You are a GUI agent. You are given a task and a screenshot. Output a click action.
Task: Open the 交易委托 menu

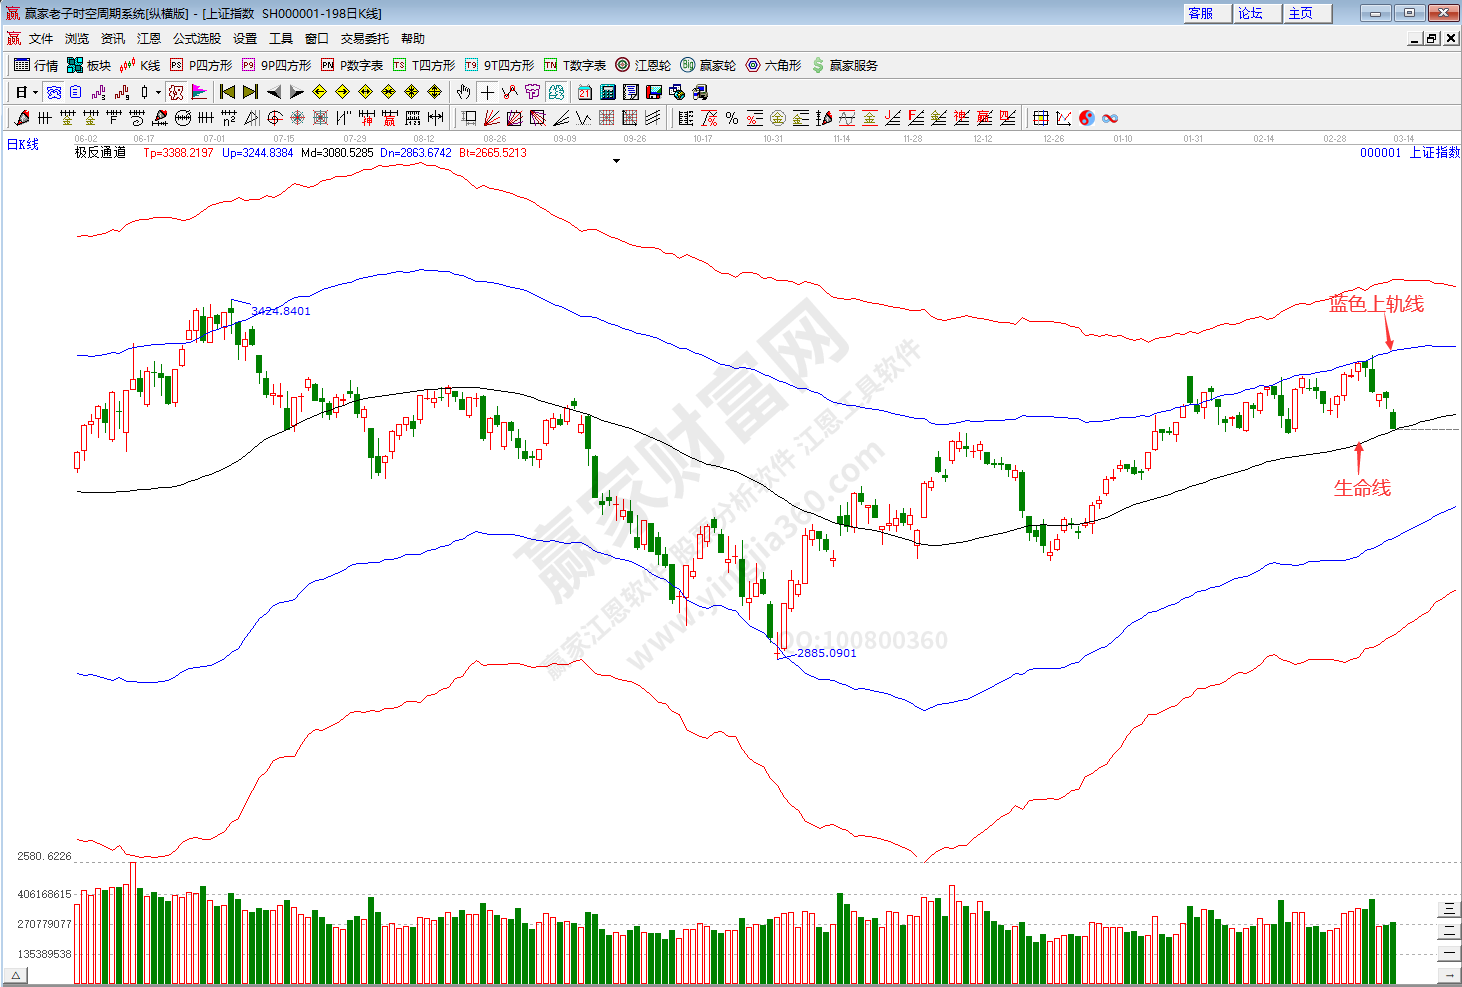coord(364,38)
